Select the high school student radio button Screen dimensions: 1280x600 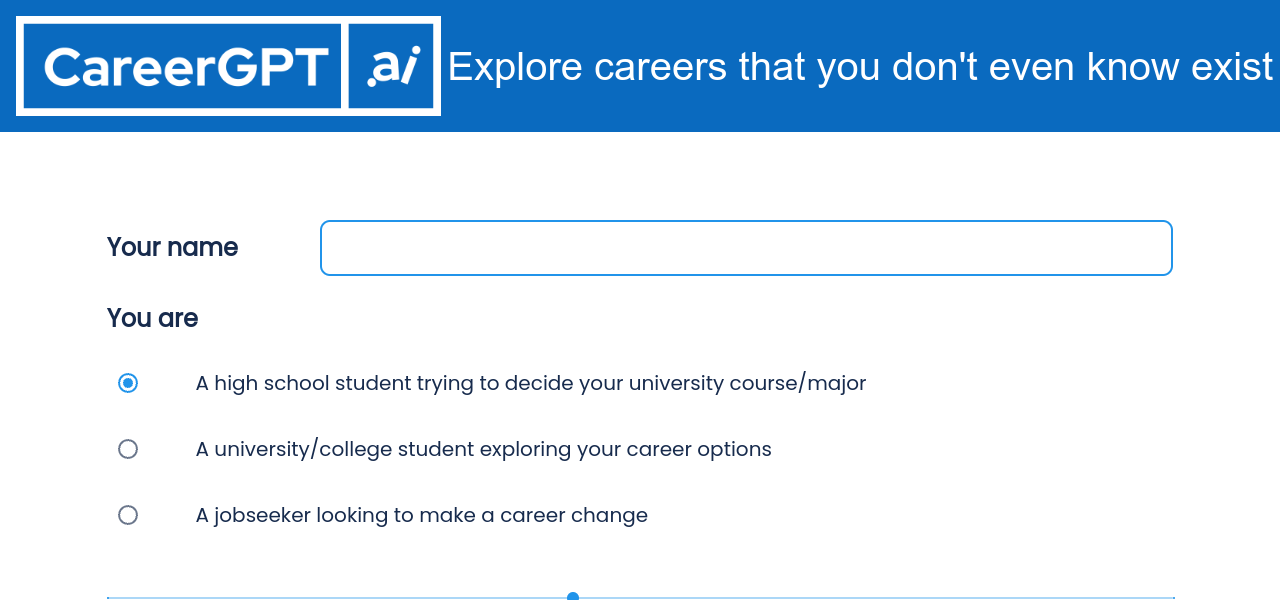pos(128,383)
